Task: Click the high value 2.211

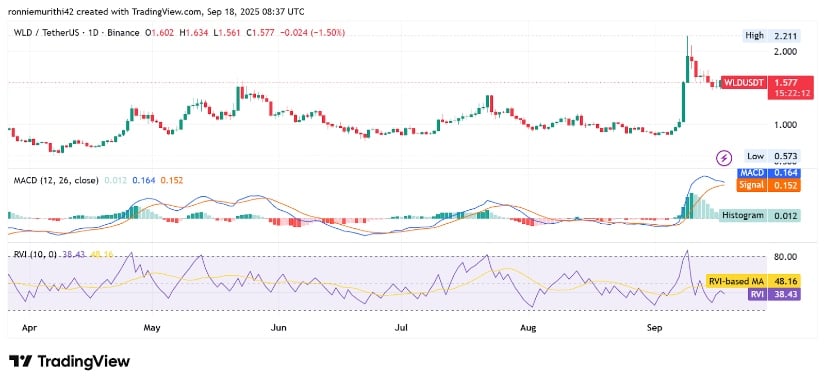Action: coord(784,36)
